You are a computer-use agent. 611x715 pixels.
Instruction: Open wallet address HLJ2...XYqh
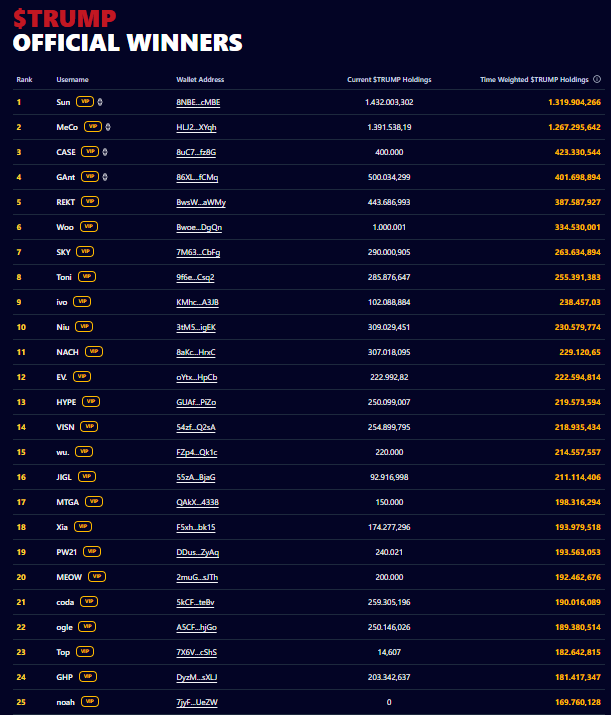pos(197,127)
